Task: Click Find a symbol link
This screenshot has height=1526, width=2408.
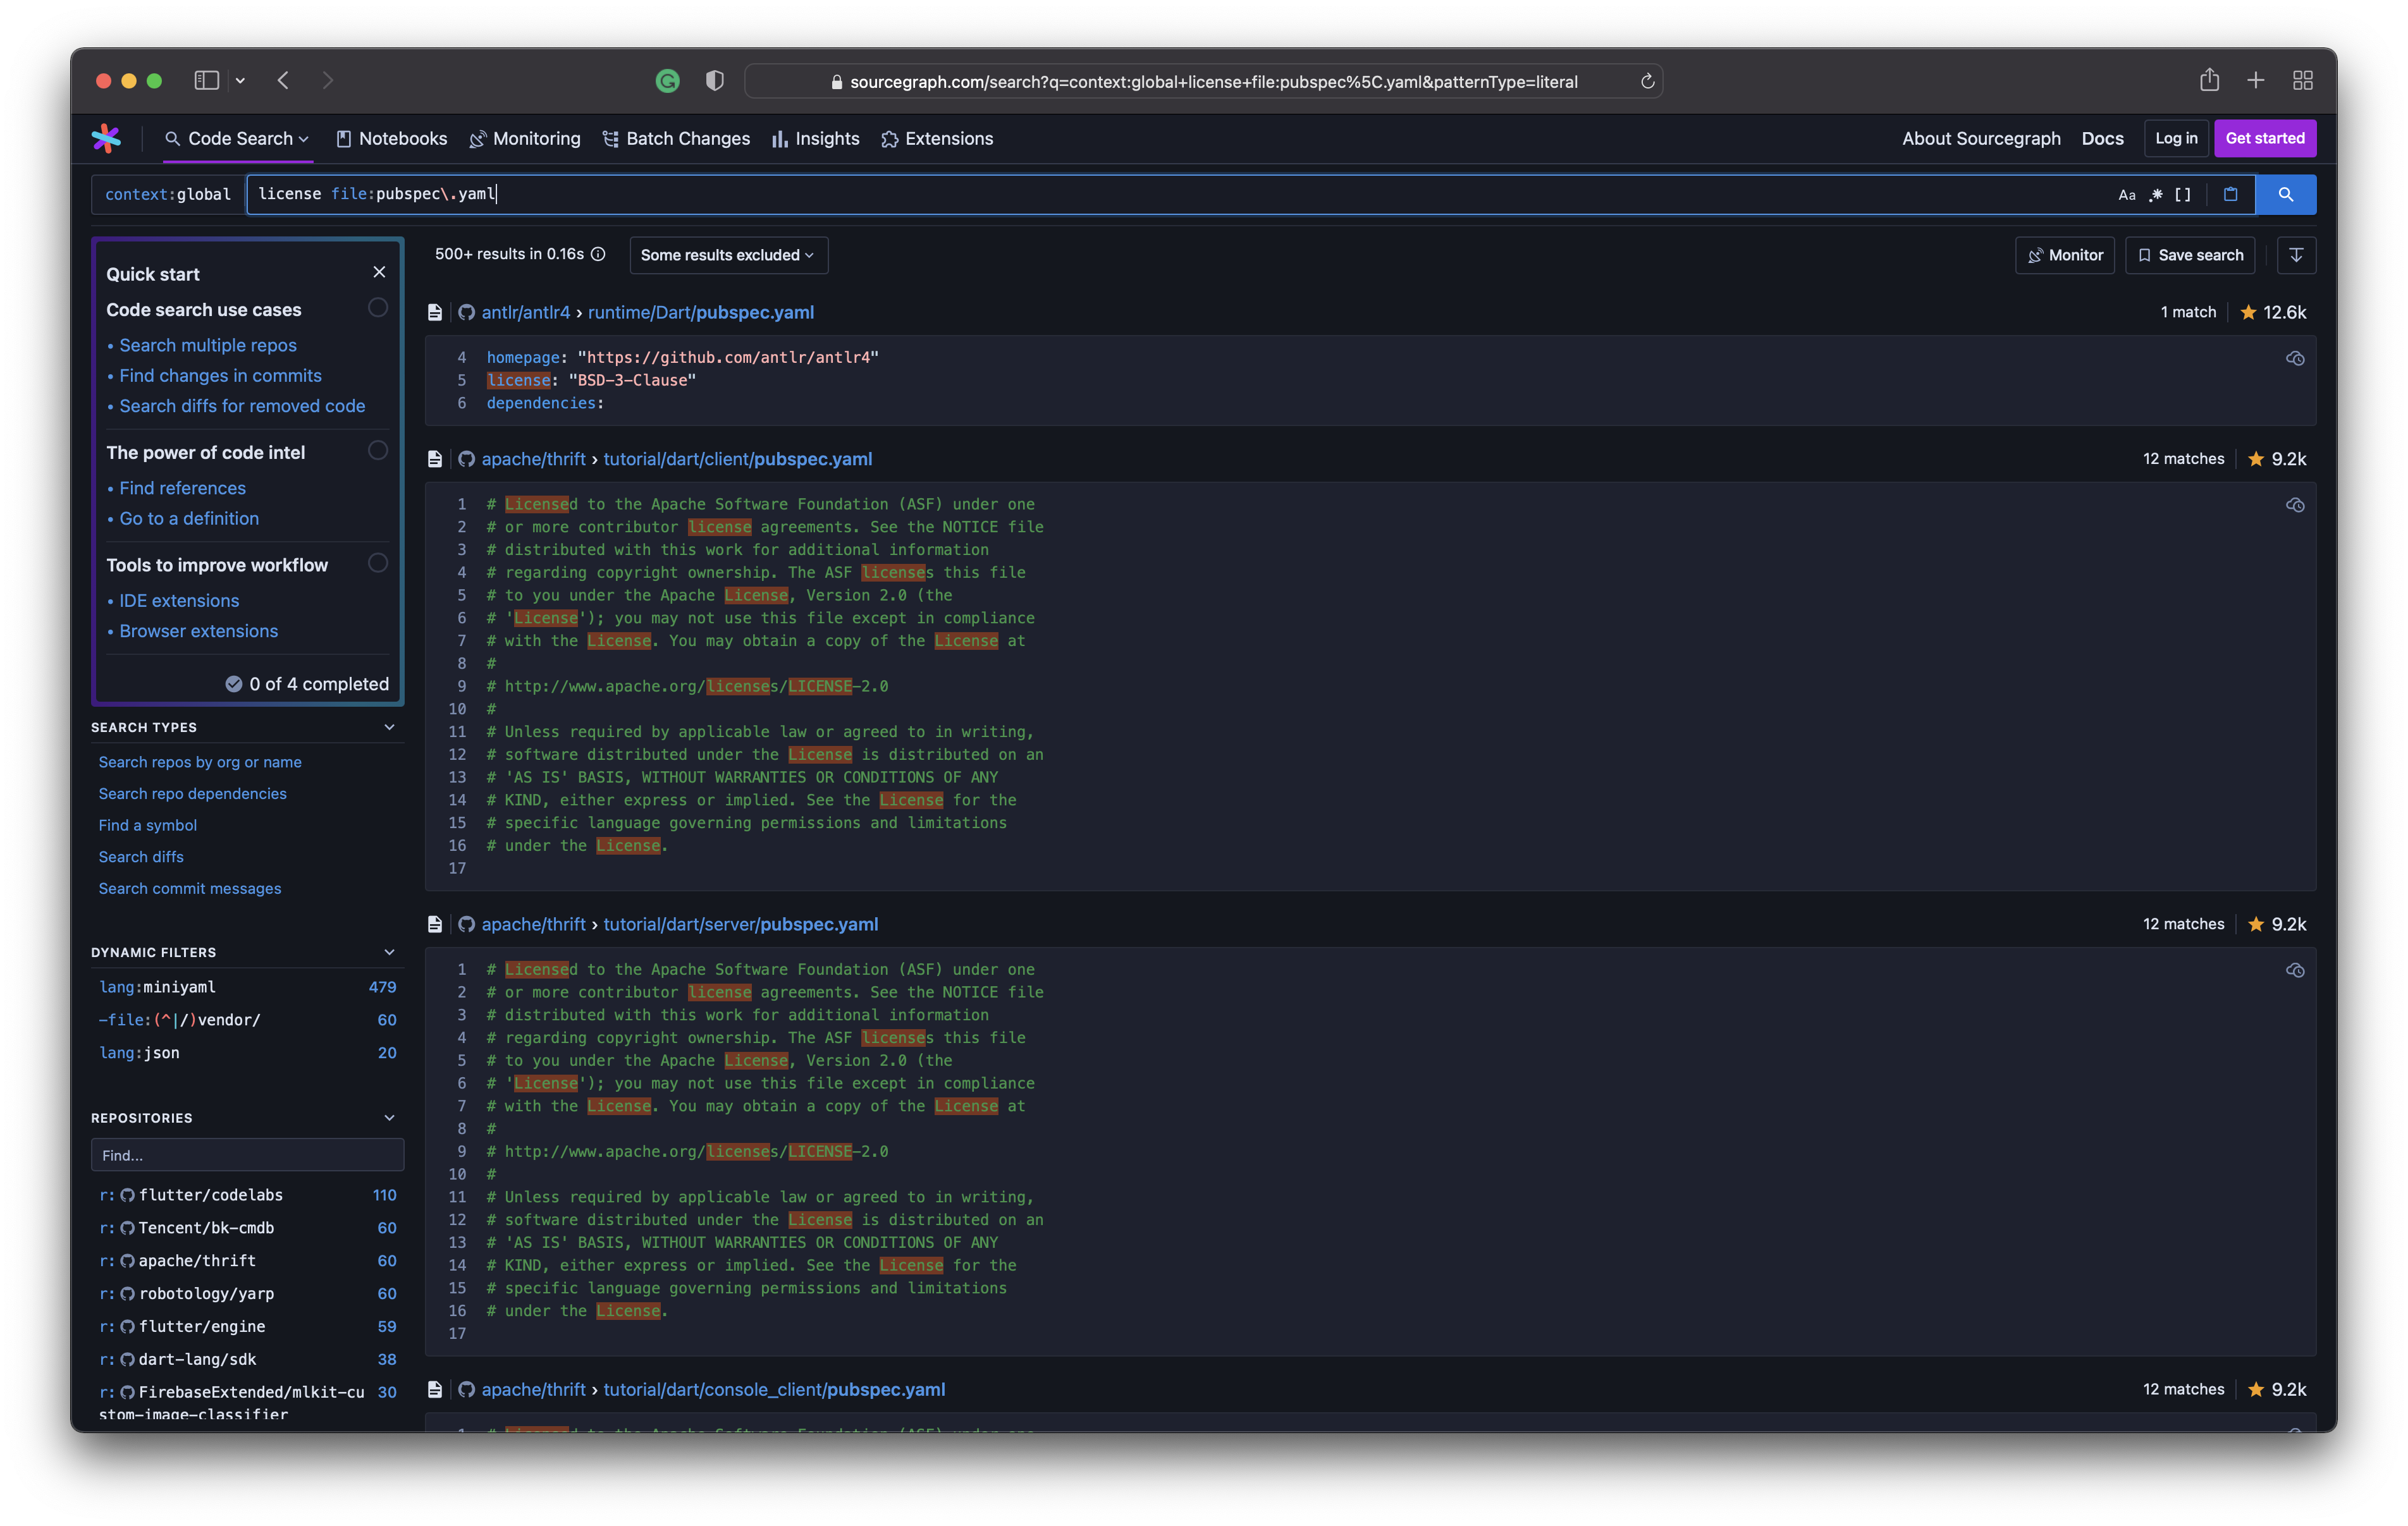Action: point(147,825)
